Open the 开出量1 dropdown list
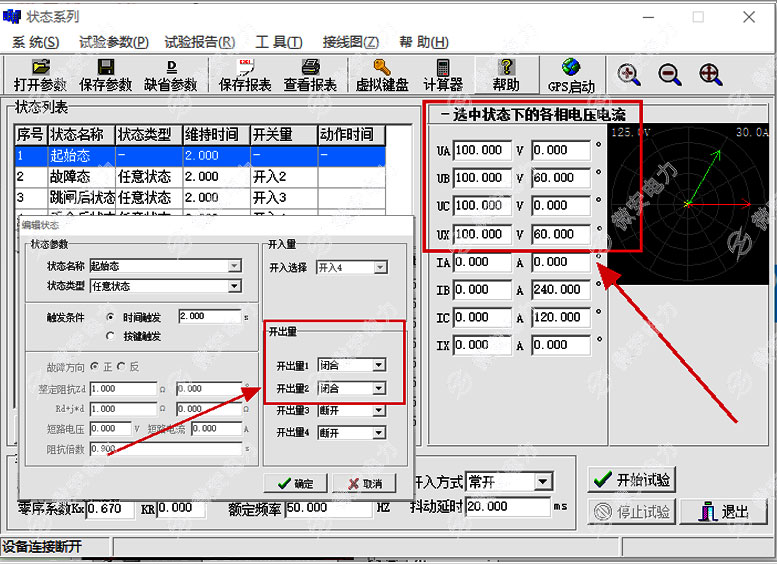The height and width of the screenshot is (564, 777). (x=378, y=366)
